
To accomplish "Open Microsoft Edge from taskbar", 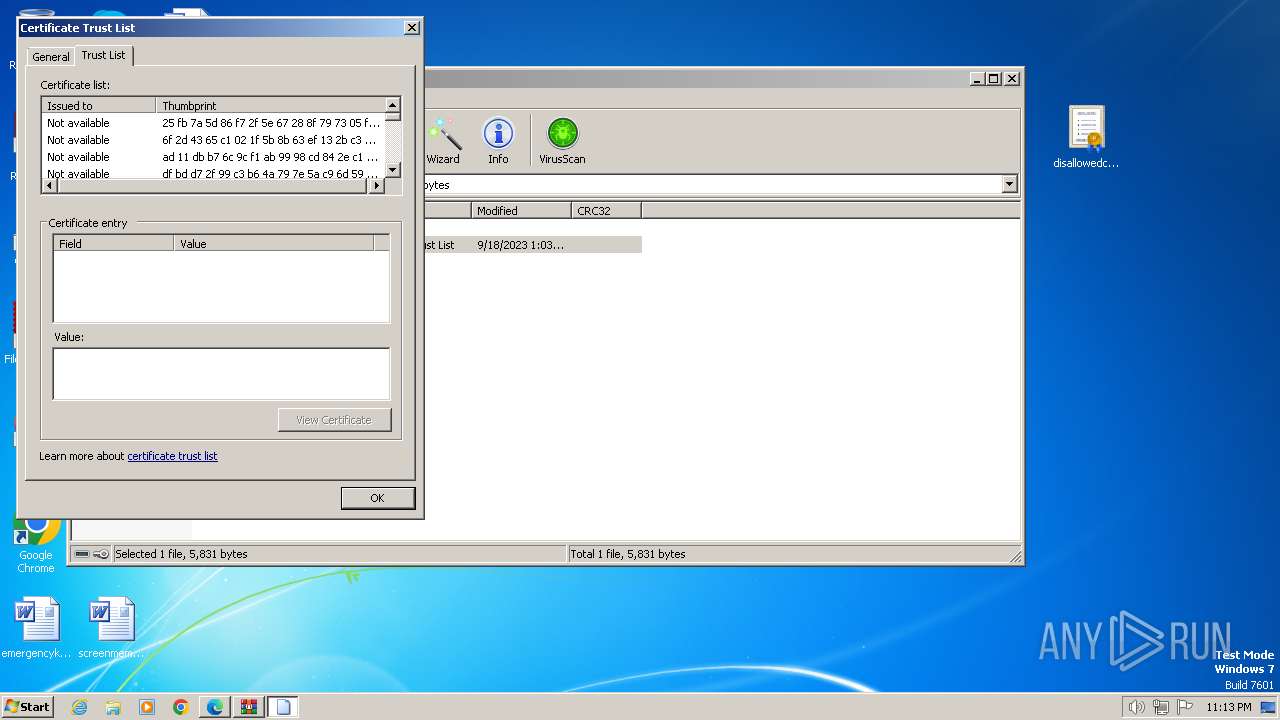I will click(215, 707).
